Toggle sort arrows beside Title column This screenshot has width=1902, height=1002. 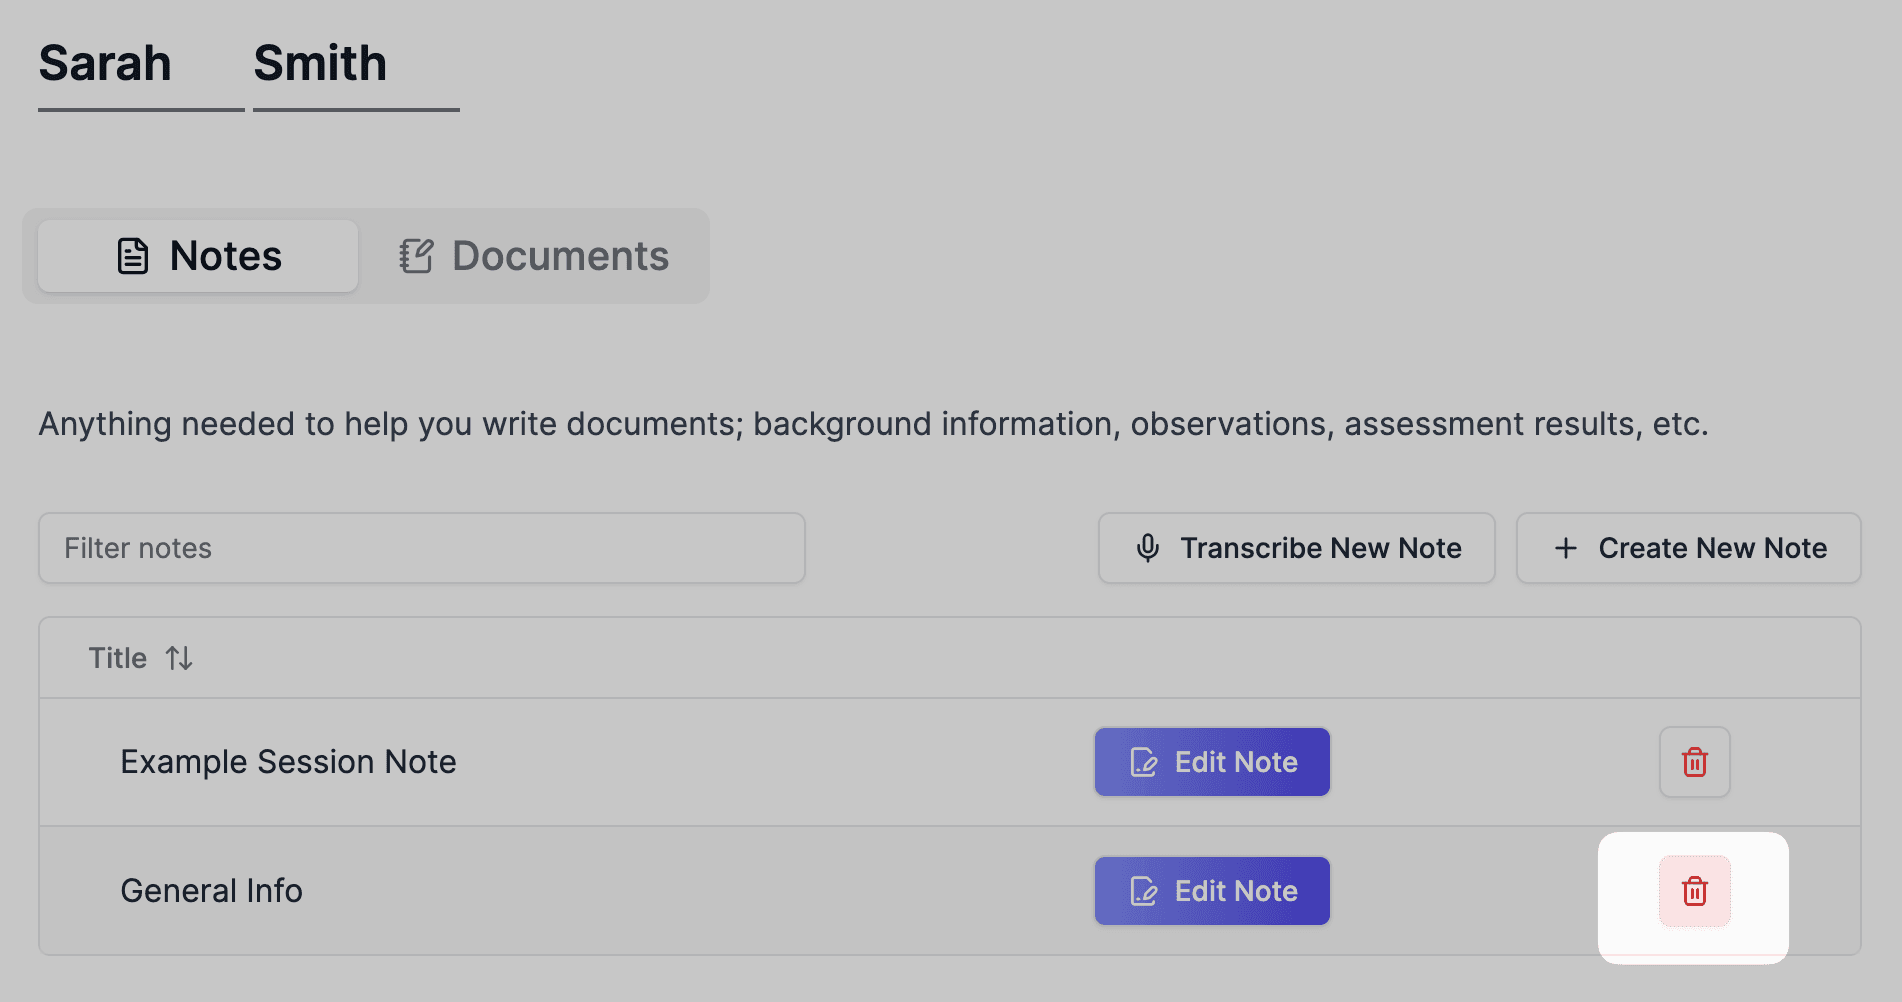pyautogui.click(x=179, y=658)
